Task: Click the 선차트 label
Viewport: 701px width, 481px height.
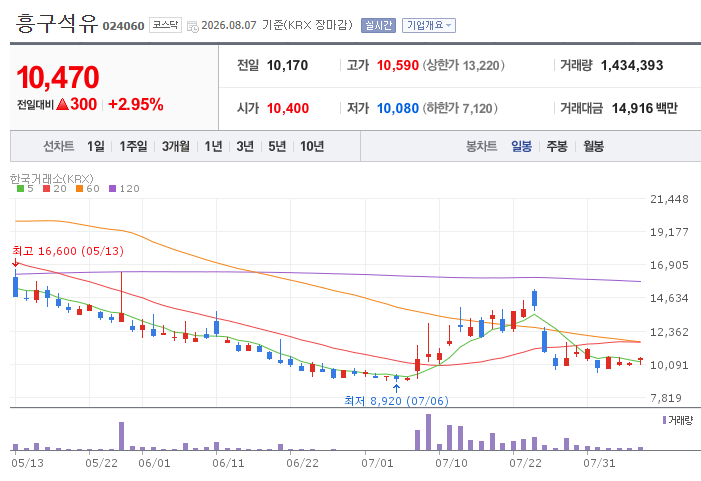Action: click(59, 146)
